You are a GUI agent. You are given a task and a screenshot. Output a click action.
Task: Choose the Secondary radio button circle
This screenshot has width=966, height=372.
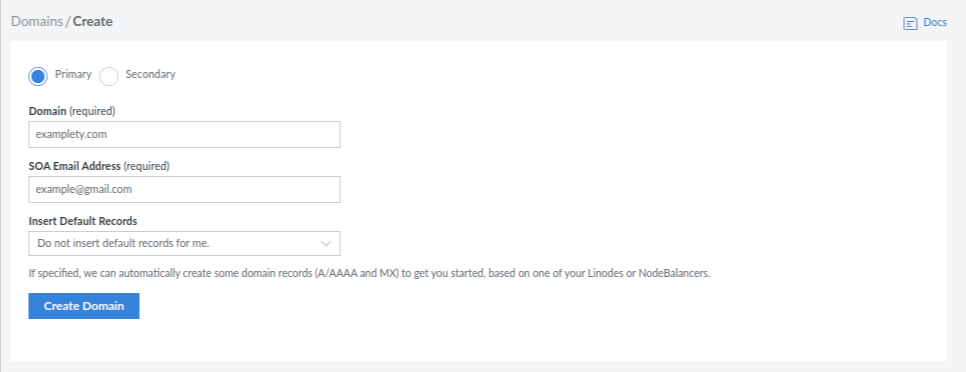pos(109,76)
